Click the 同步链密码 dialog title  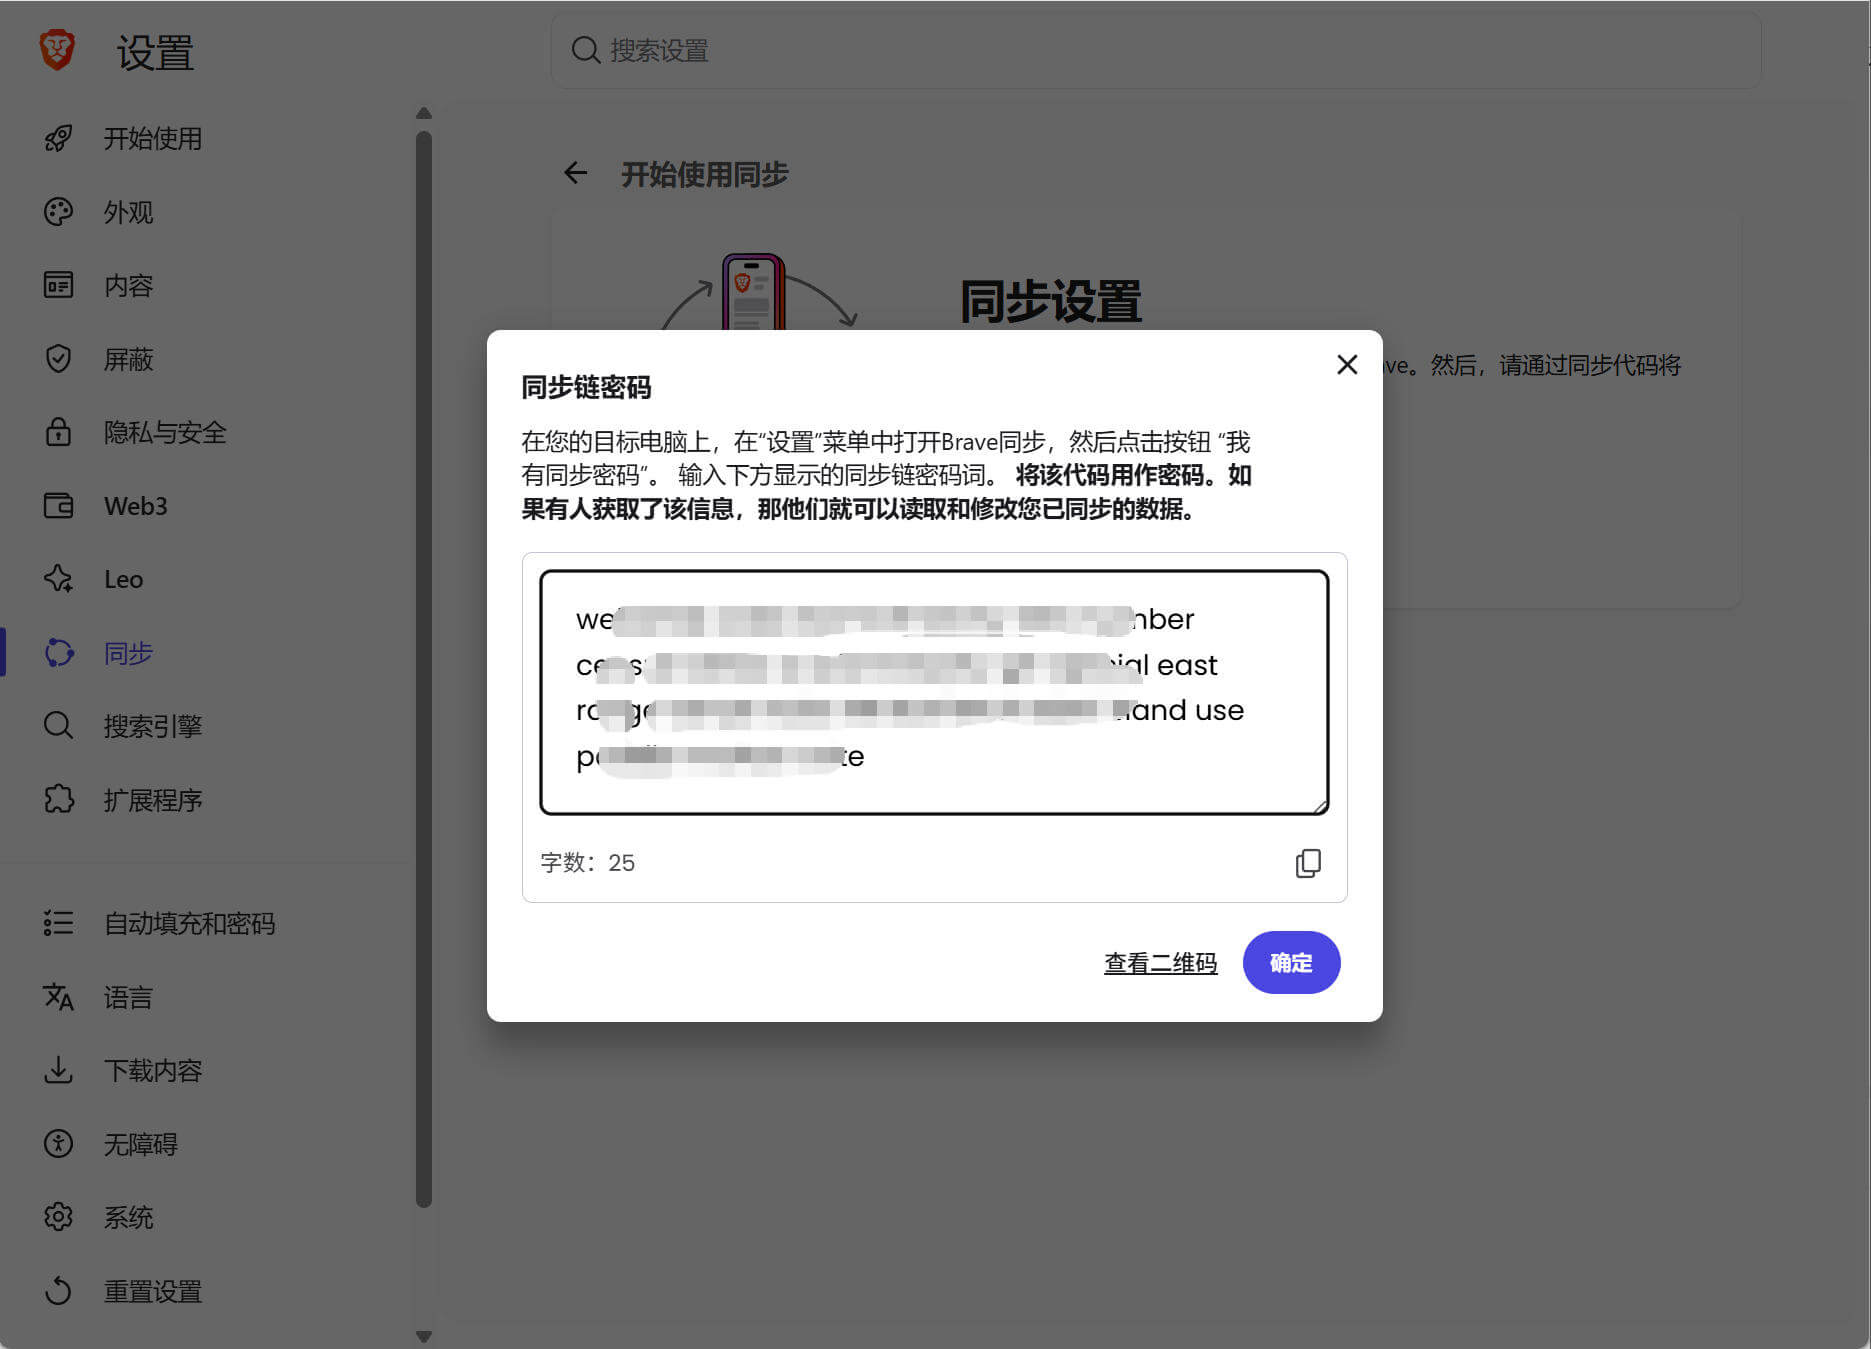(x=586, y=387)
